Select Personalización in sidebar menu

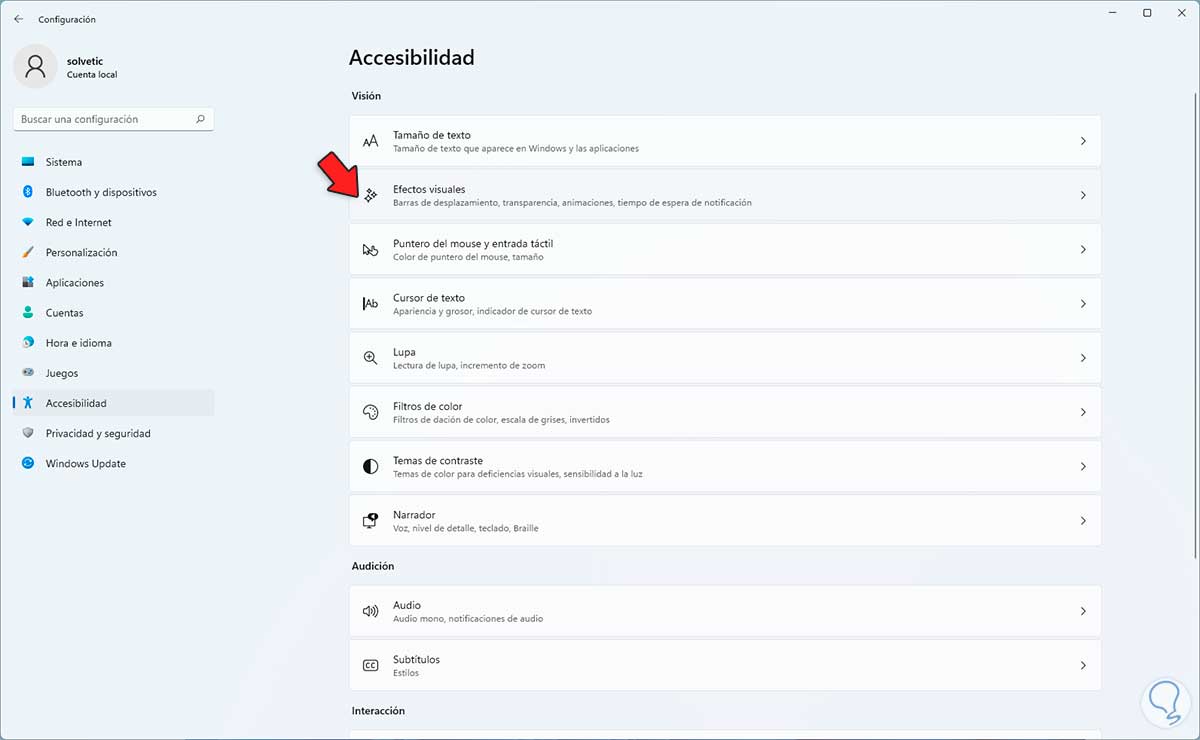(81, 253)
